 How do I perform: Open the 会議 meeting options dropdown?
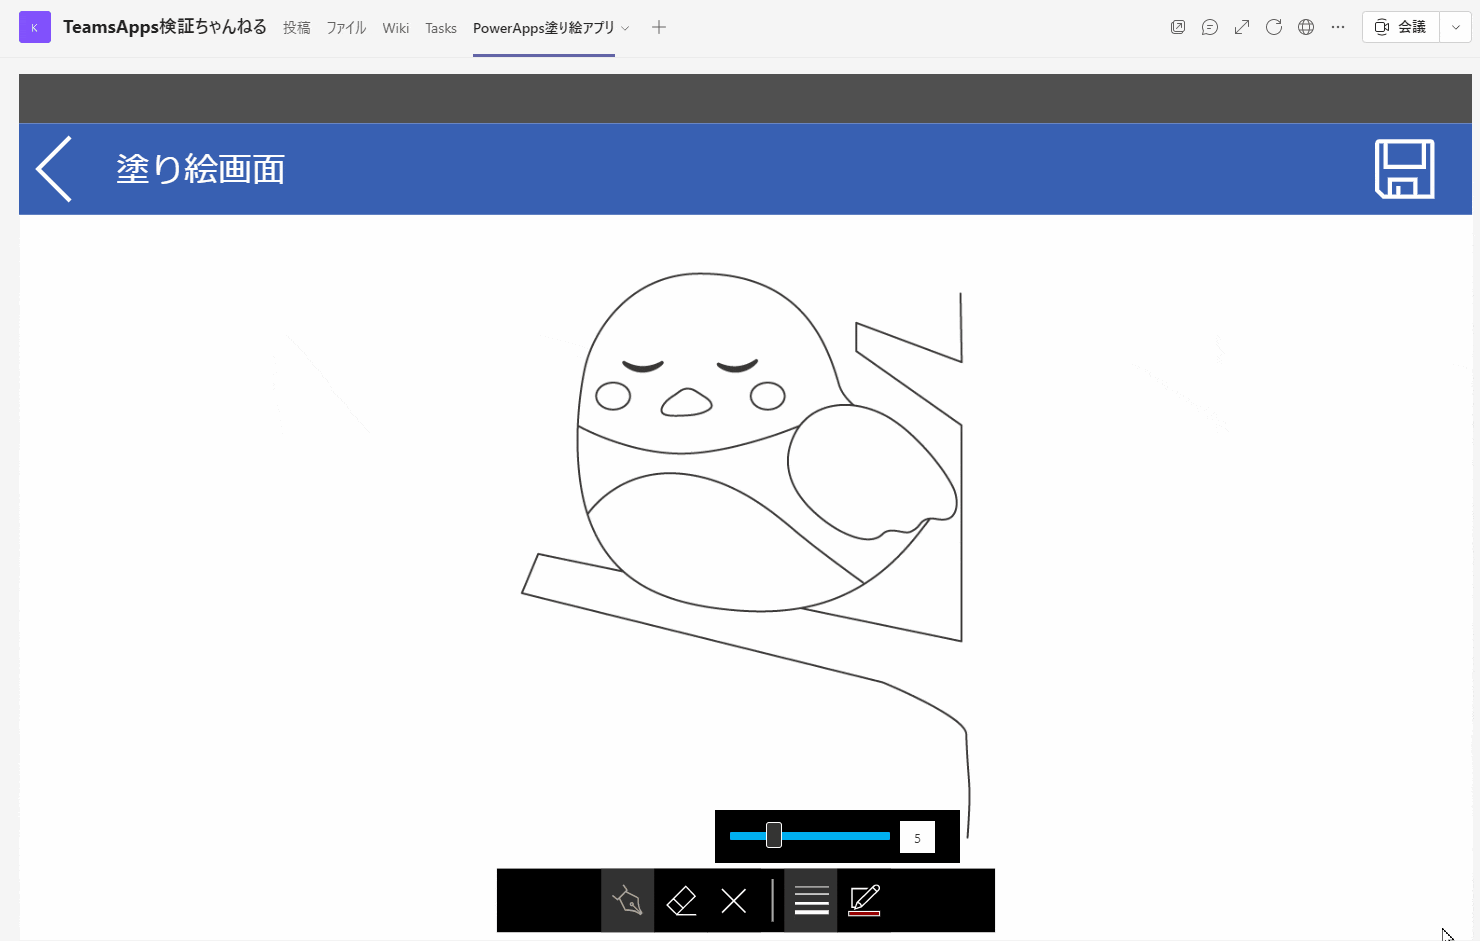click(1455, 27)
